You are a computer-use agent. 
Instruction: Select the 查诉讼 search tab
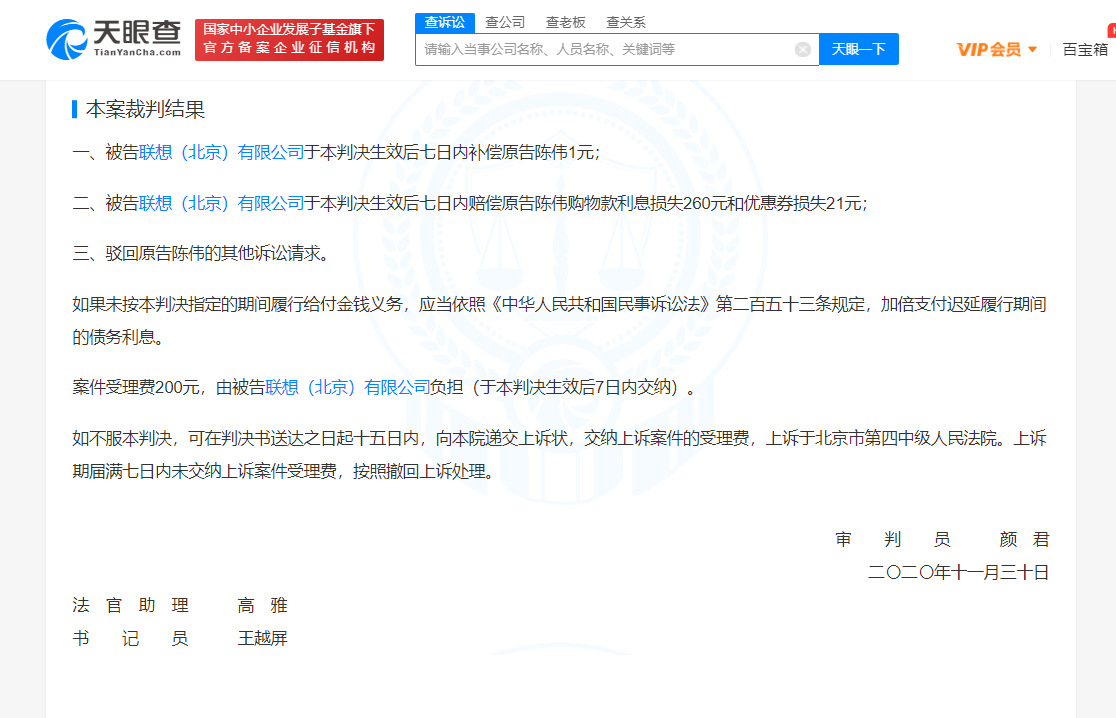(445, 23)
